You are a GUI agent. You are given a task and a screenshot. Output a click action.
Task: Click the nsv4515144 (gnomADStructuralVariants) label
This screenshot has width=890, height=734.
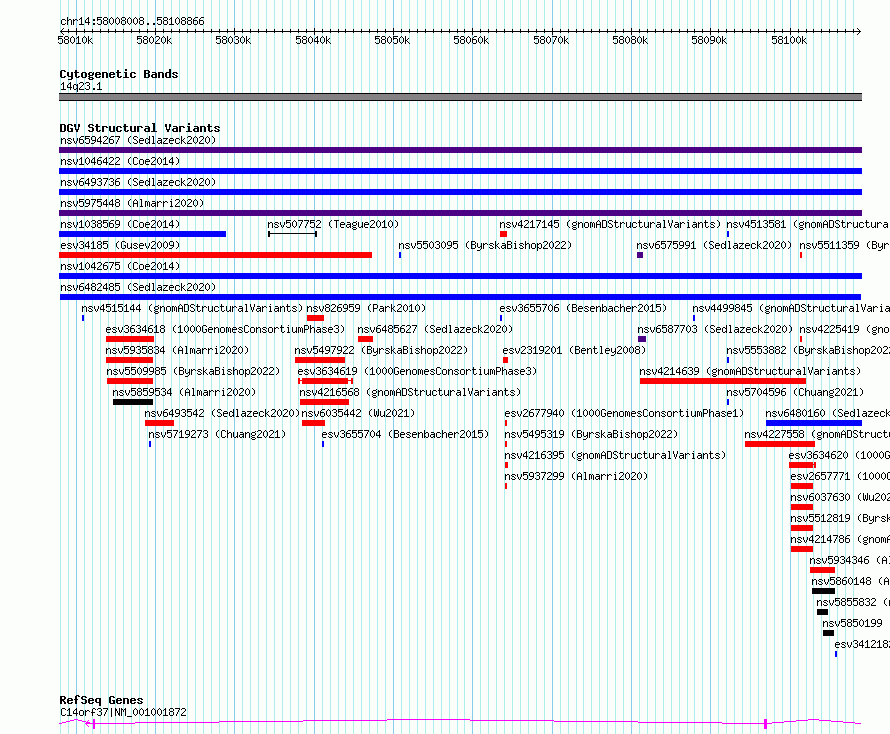192,308
